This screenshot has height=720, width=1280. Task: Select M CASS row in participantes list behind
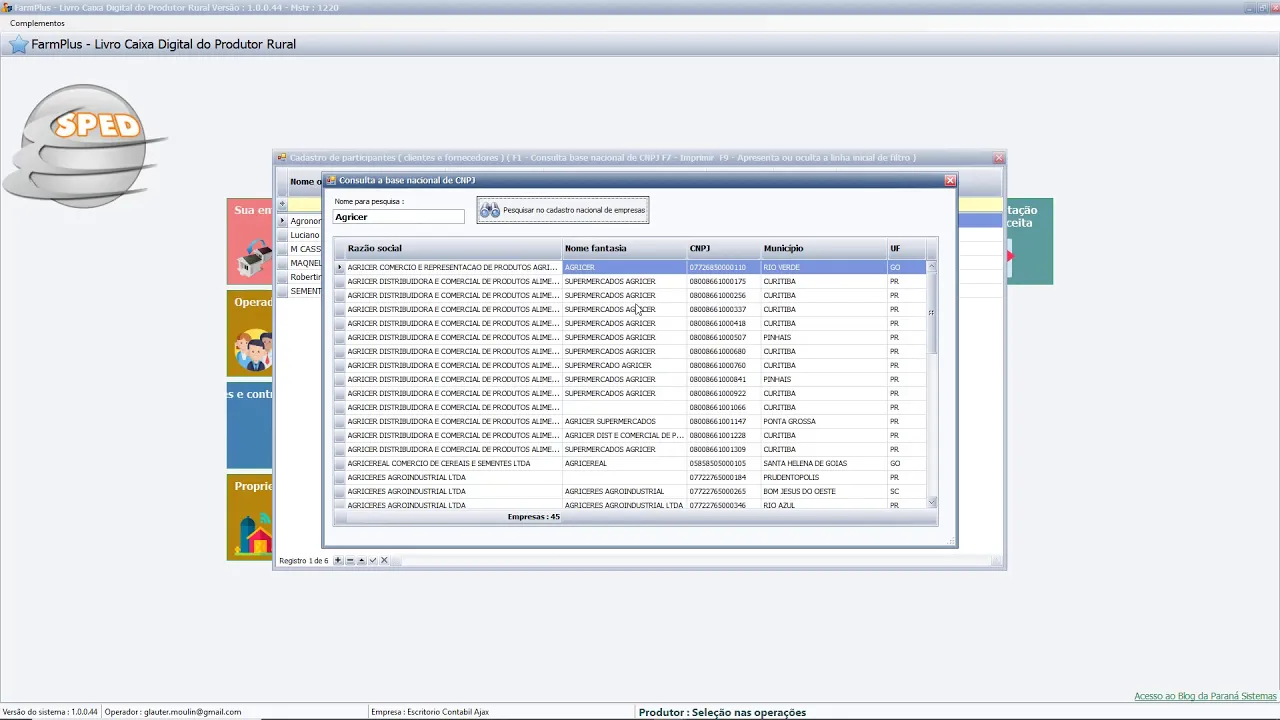(306, 249)
